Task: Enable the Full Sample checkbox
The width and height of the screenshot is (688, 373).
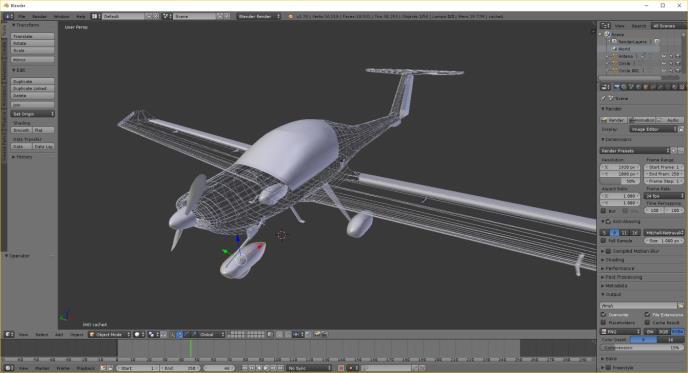Action: [x=604, y=240]
